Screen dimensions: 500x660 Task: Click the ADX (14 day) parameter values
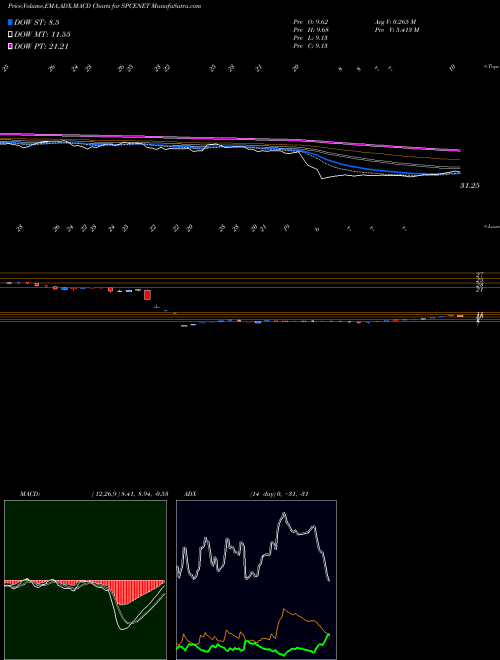[280, 494]
